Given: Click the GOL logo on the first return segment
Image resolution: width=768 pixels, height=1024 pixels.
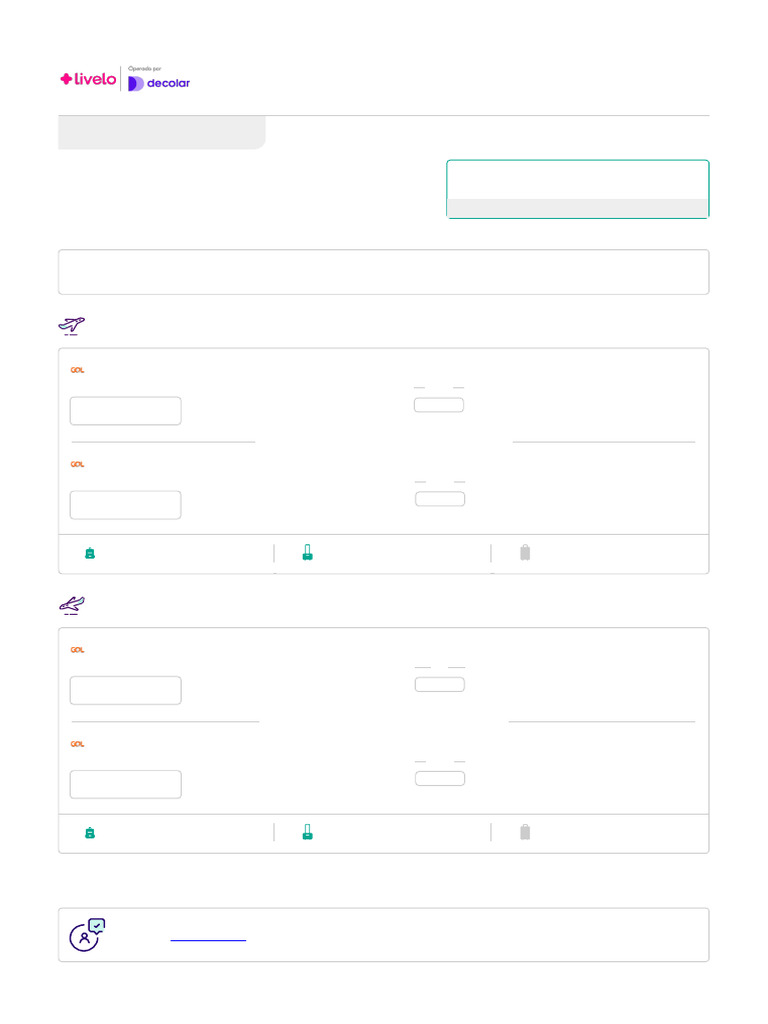Looking at the screenshot, I should pos(77,650).
